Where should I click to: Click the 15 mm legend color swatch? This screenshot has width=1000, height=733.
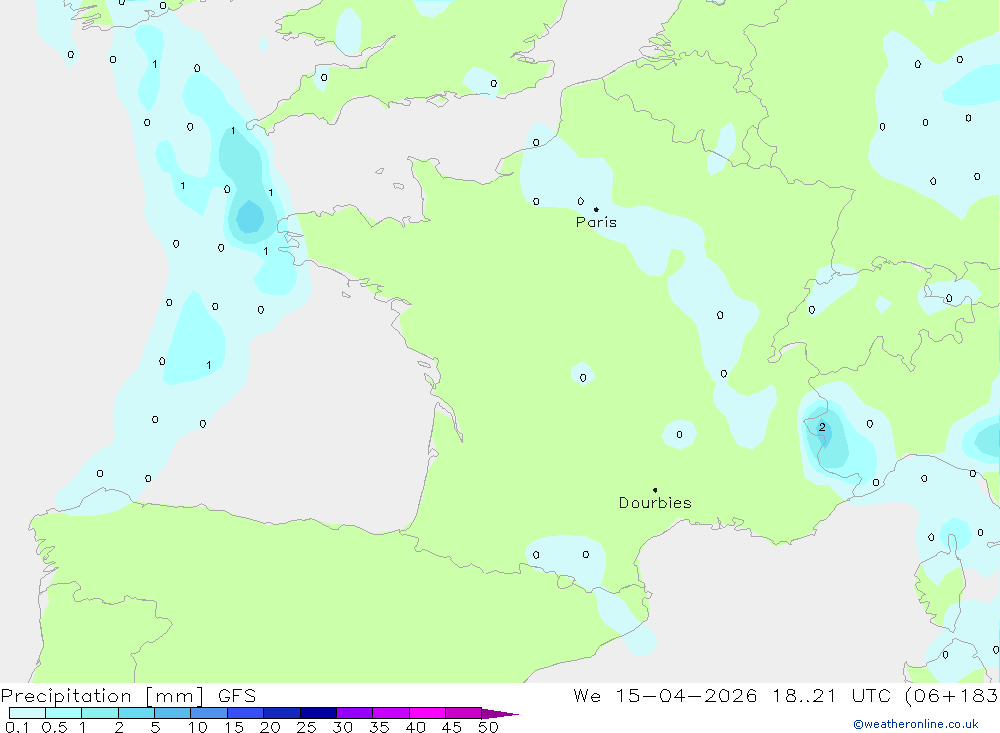pyautogui.click(x=246, y=713)
